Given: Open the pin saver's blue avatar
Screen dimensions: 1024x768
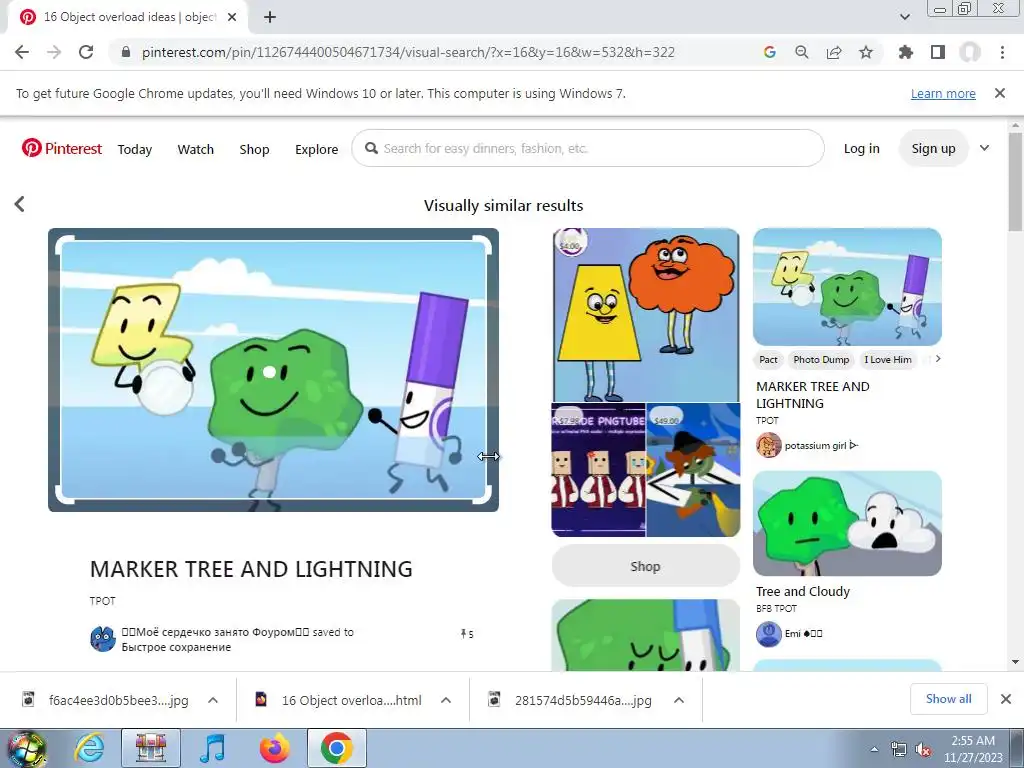Looking at the screenshot, I should pos(103,639).
